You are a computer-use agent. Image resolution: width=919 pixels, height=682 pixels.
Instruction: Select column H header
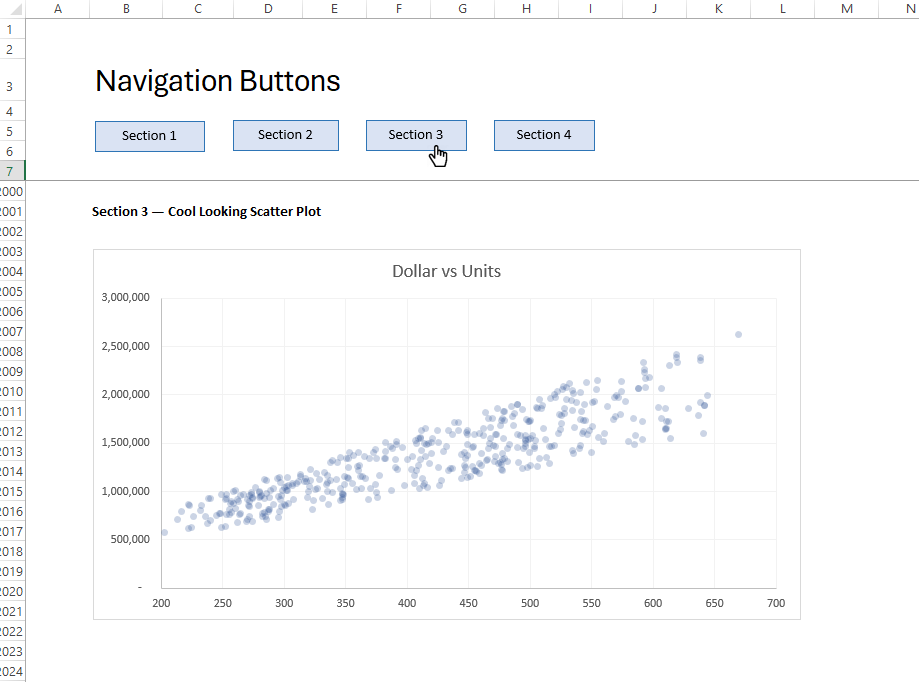tap(525, 8)
